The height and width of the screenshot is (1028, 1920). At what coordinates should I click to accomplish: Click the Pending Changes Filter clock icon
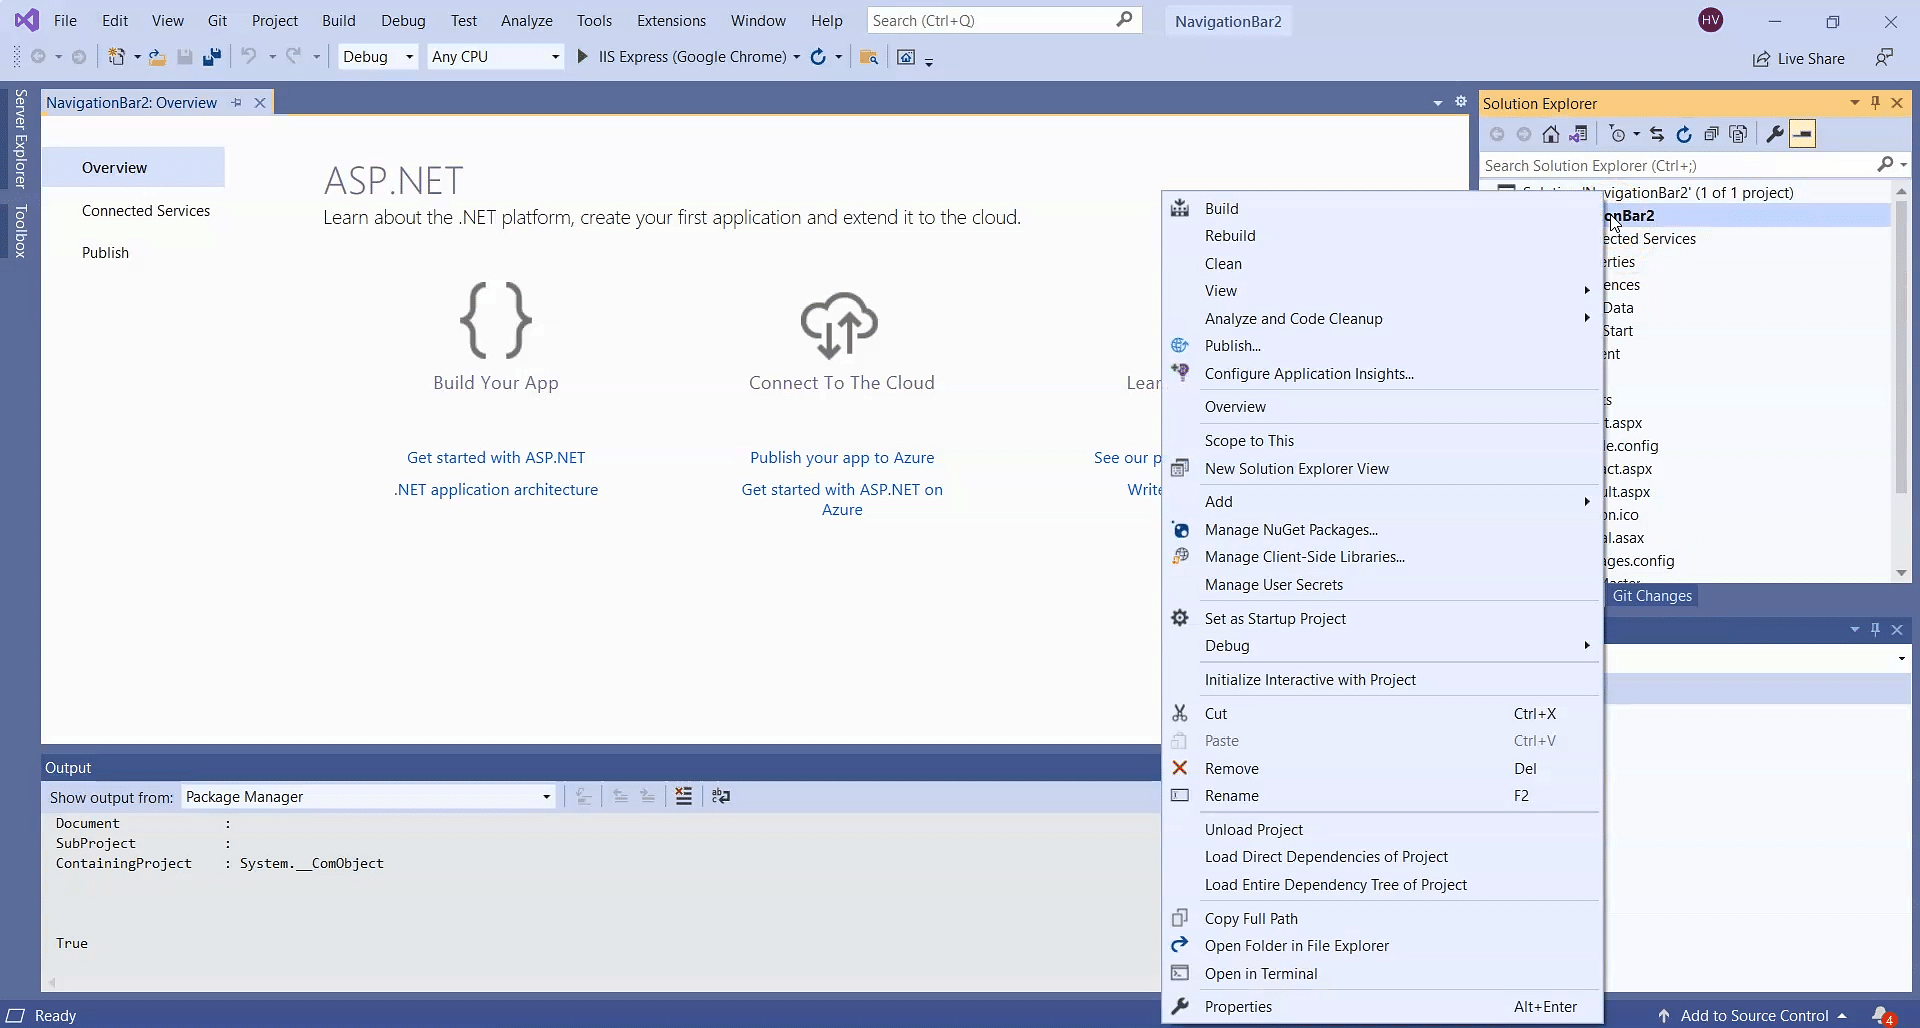(1618, 134)
